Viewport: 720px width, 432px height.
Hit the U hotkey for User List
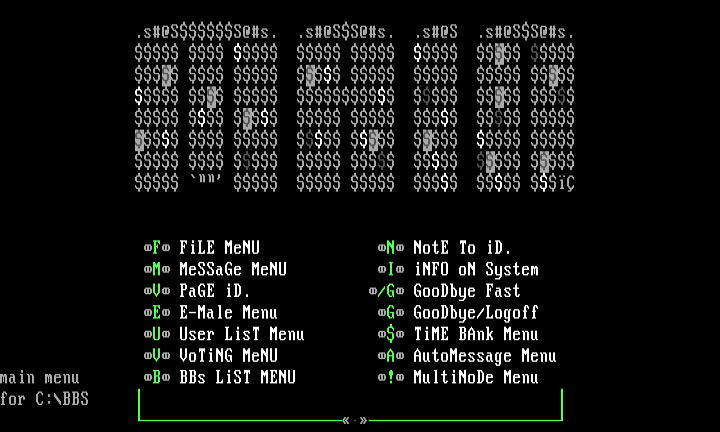tap(157, 334)
